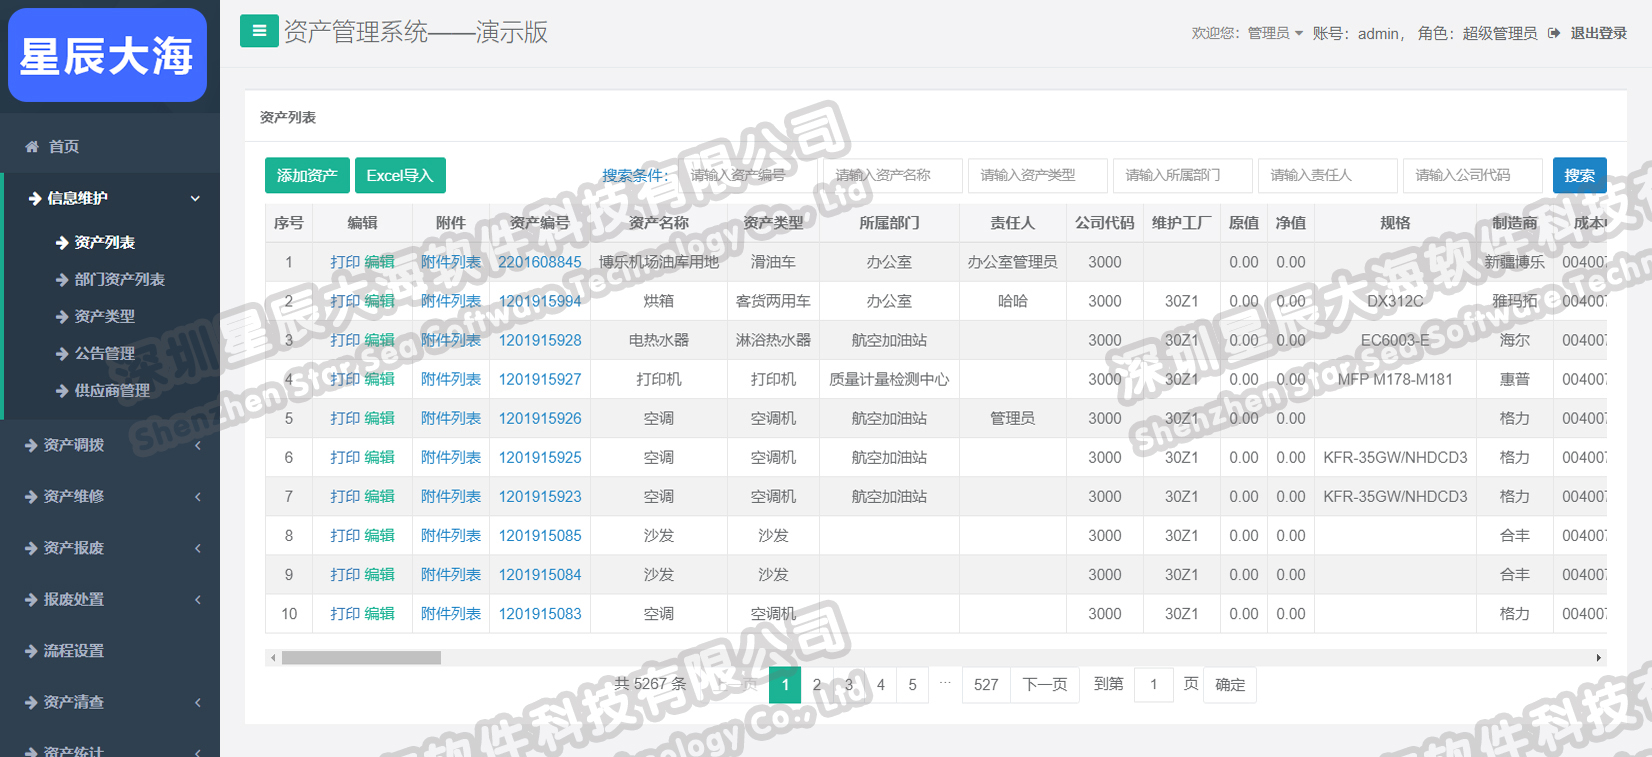Go to page 5 in pagination
This screenshot has height=757, width=1652.
point(912,684)
